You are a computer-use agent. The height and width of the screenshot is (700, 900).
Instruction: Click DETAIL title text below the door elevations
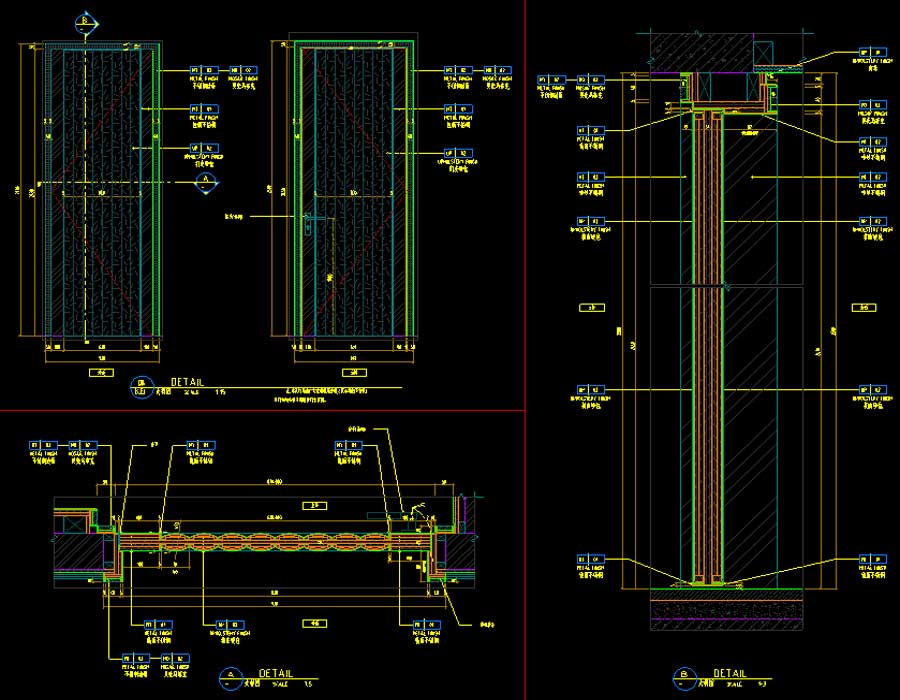pyautogui.click(x=187, y=381)
